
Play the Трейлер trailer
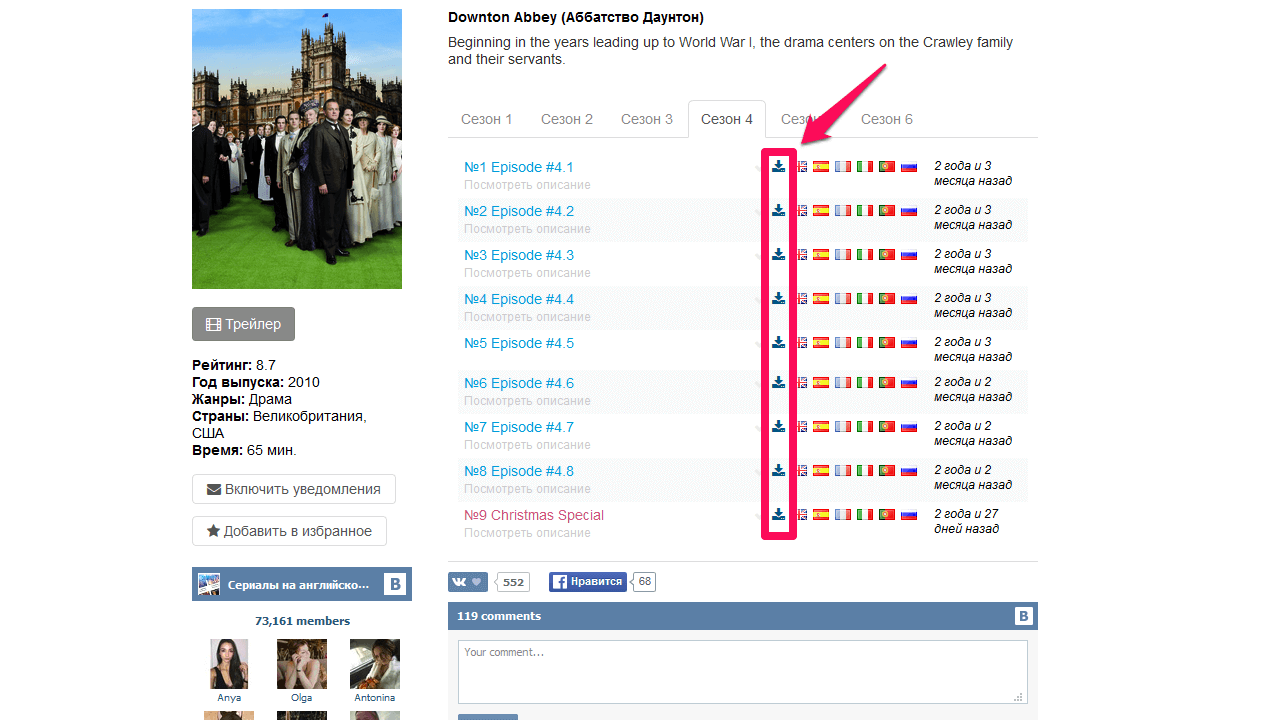pyautogui.click(x=243, y=324)
